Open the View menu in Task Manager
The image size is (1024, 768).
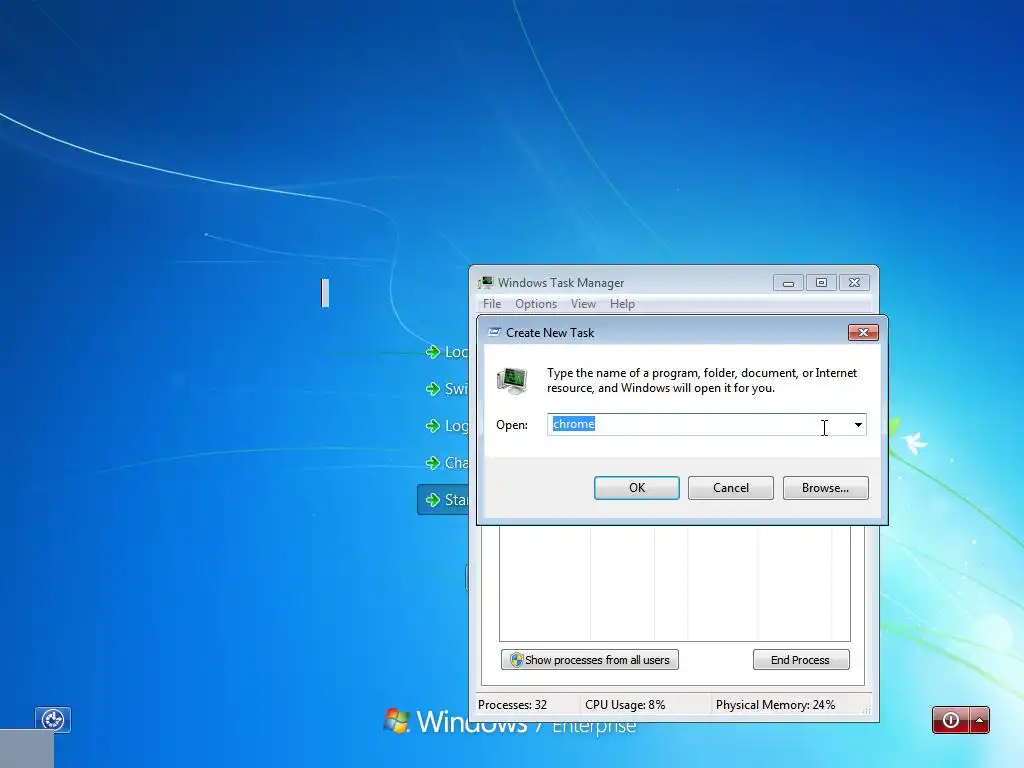coord(583,304)
